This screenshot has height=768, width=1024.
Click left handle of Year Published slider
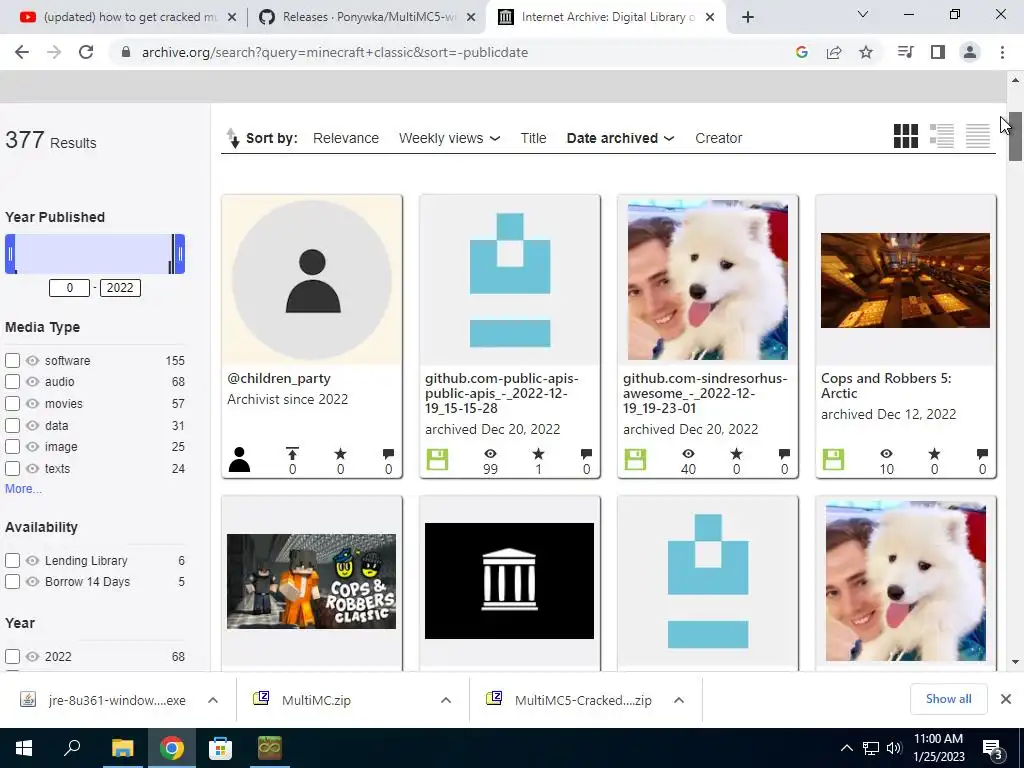pyautogui.click(x=10, y=254)
